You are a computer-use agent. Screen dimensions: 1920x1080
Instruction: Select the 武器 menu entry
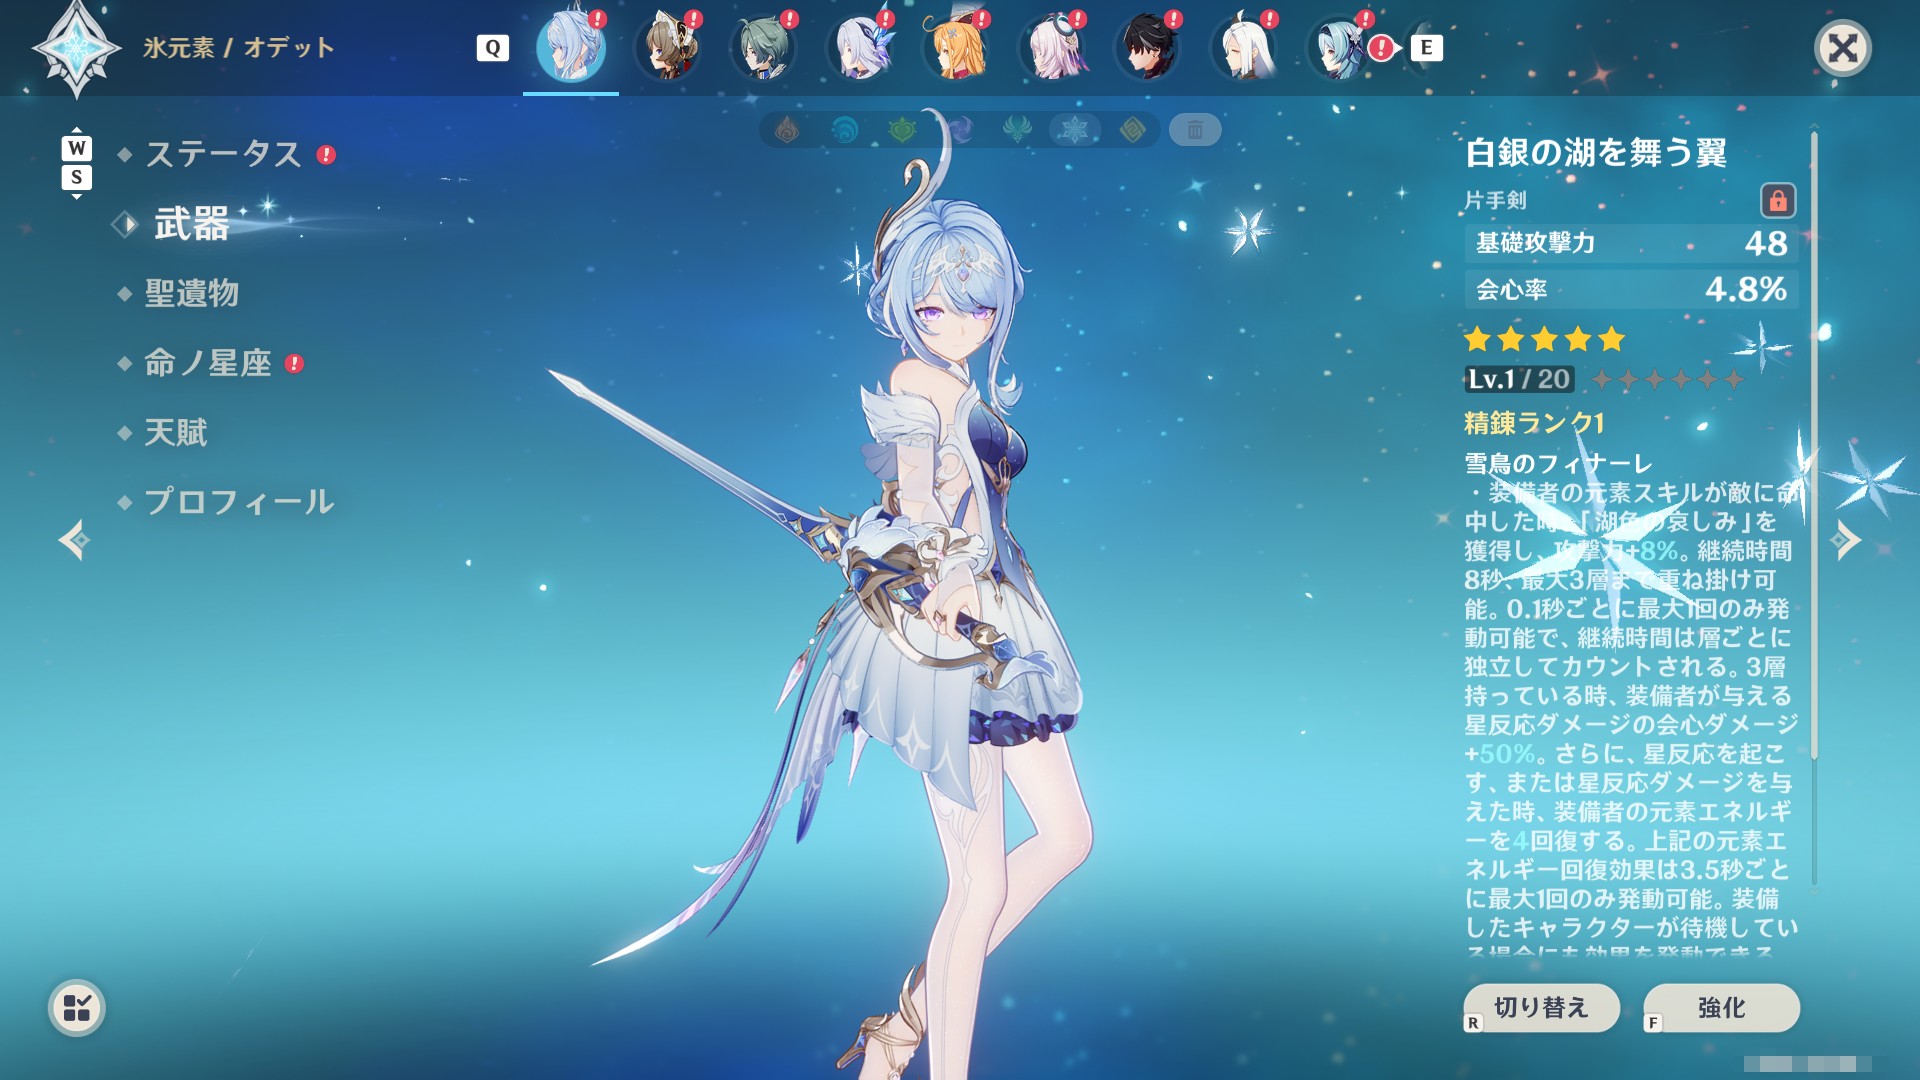pyautogui.click(x=192, y=224)
